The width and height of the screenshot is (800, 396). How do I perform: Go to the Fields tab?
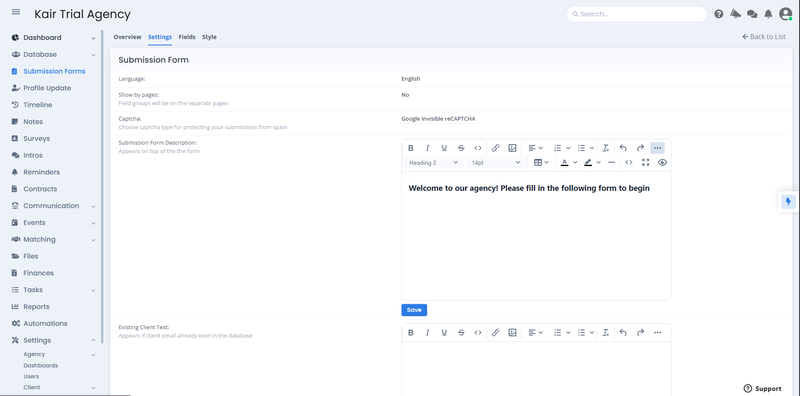(x=187, y=37)
